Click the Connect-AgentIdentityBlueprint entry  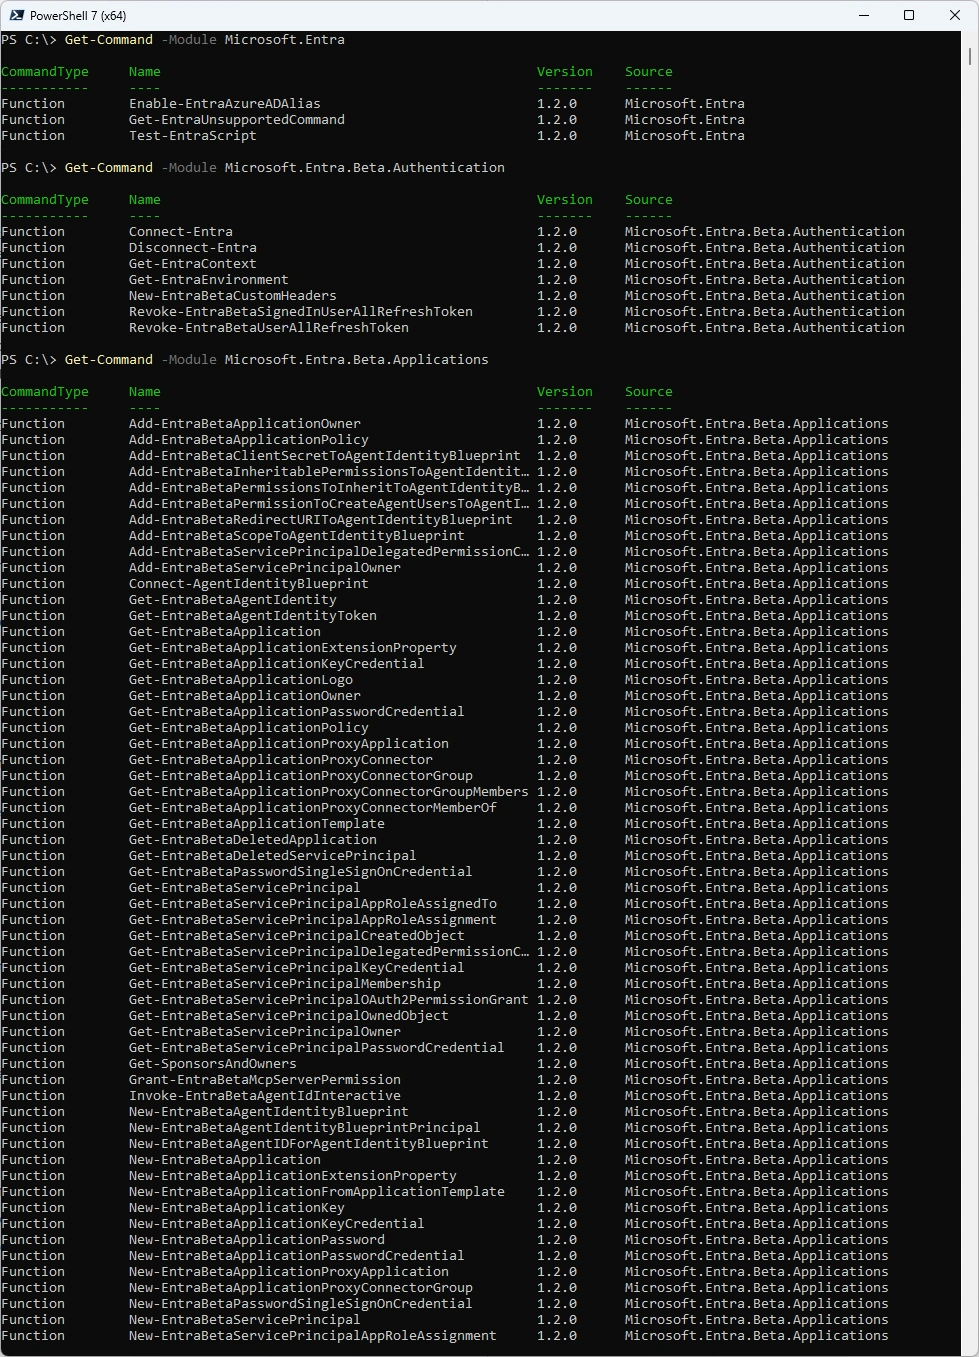[248, 584]
